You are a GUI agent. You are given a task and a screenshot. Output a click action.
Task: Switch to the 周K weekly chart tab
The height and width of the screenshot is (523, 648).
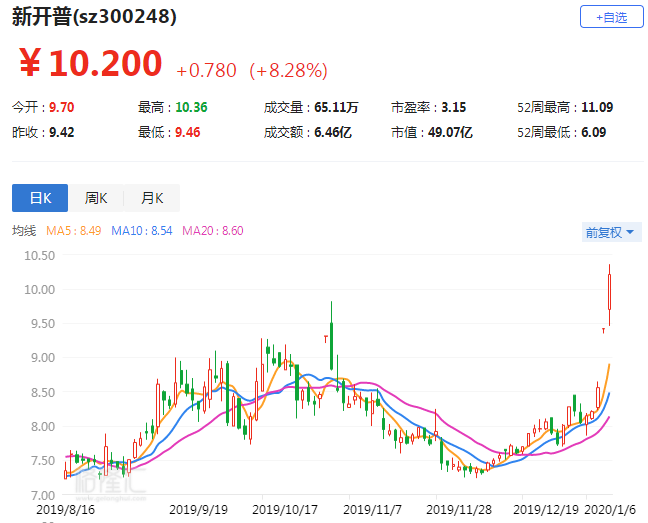pyautogui.click(x=96, y=198)
